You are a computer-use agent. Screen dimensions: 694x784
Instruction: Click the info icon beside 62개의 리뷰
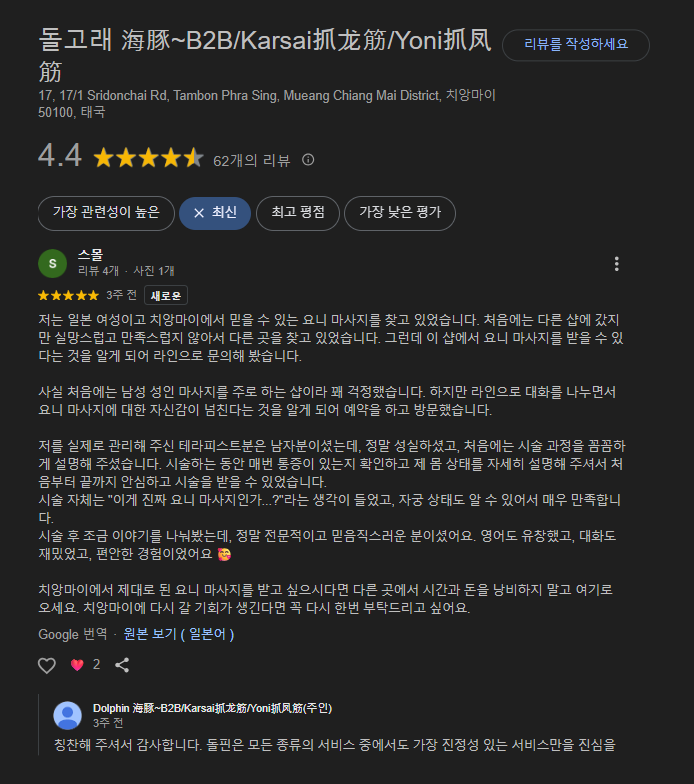[x=308, y=160]
